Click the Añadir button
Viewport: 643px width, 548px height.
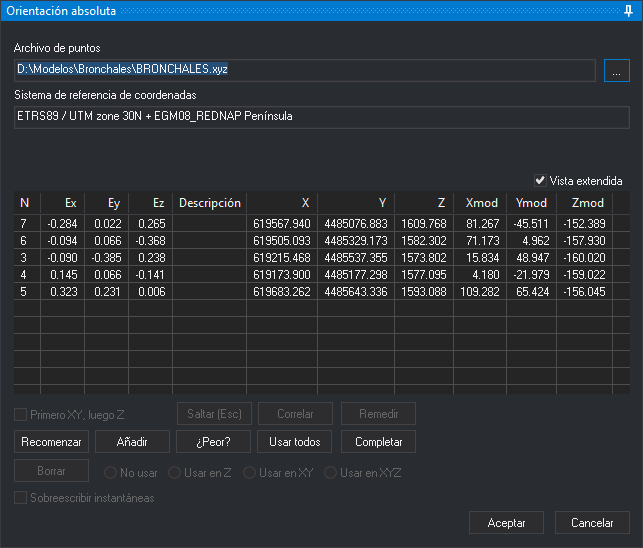point(132,441)
